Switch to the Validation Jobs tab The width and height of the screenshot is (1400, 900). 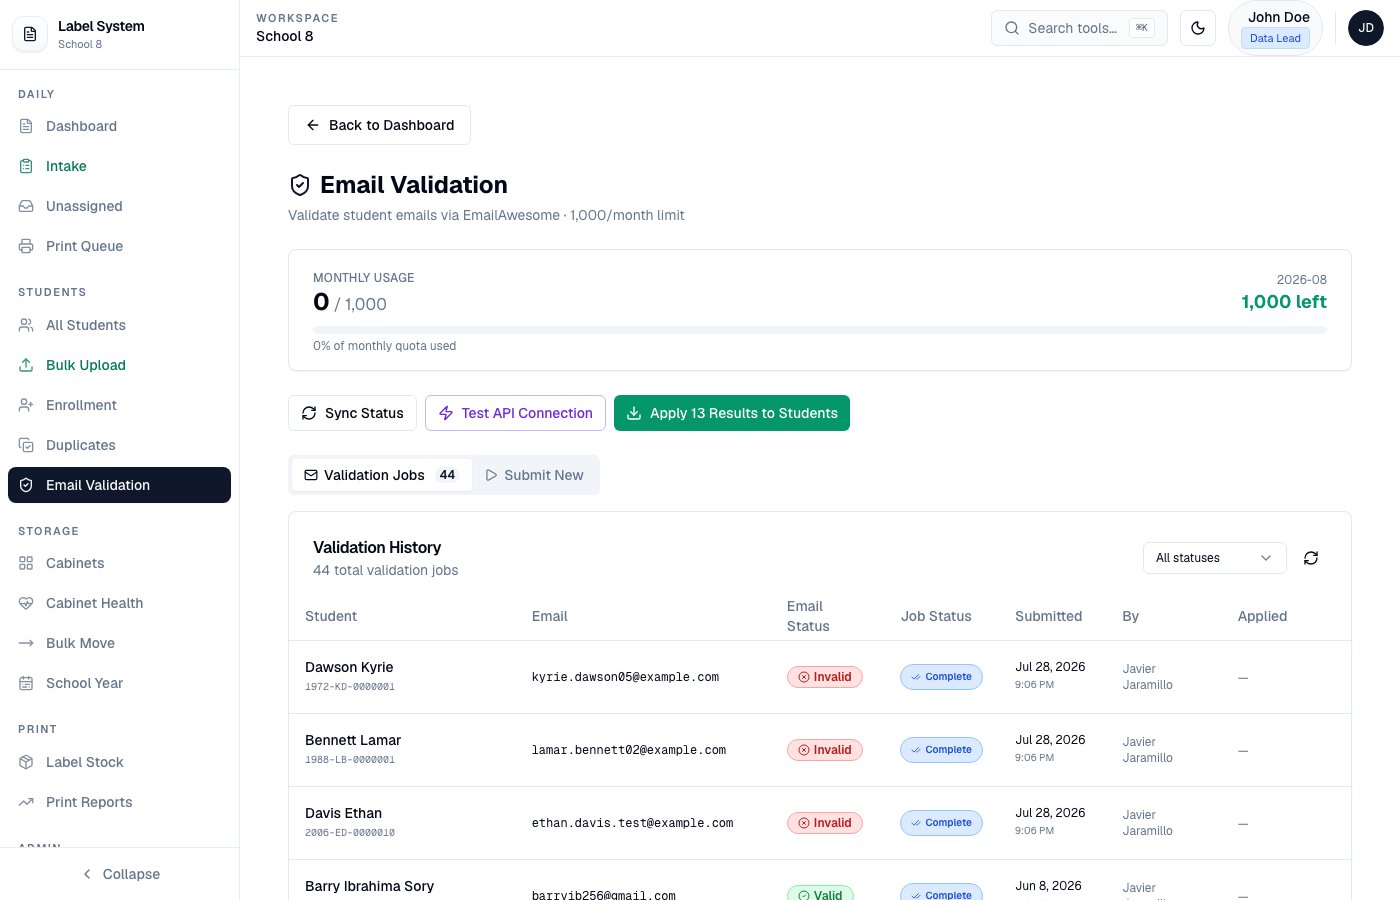pos(381,475)
